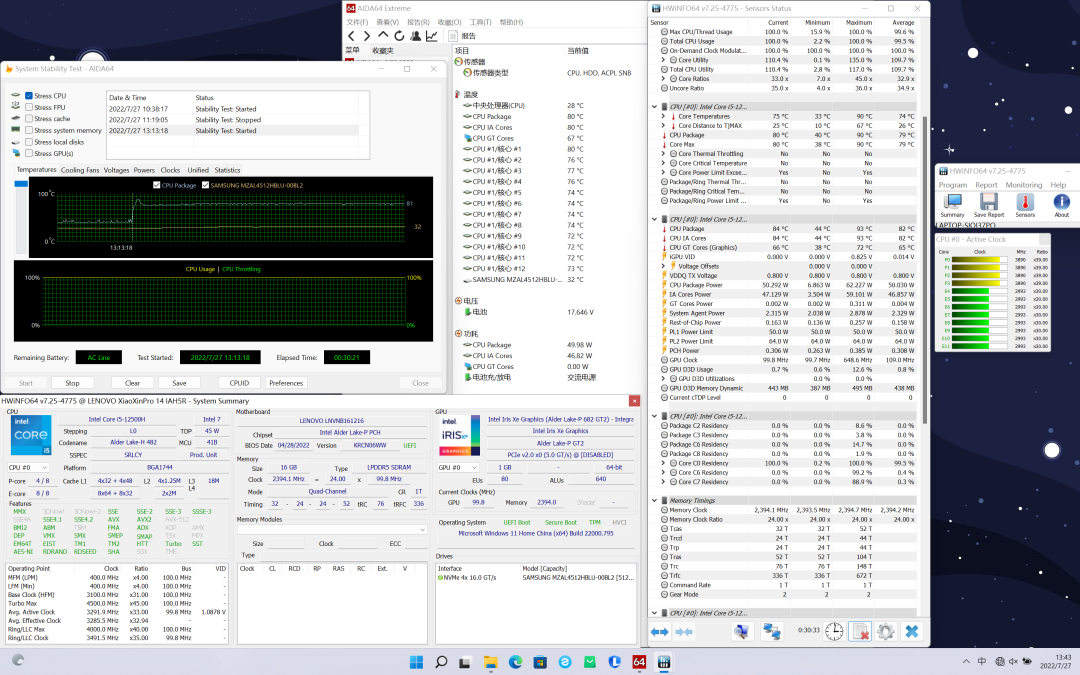
Task: Click the HWiNFO Summary toolbar icon
Action: pyautogui.click(x=952, y=203)
